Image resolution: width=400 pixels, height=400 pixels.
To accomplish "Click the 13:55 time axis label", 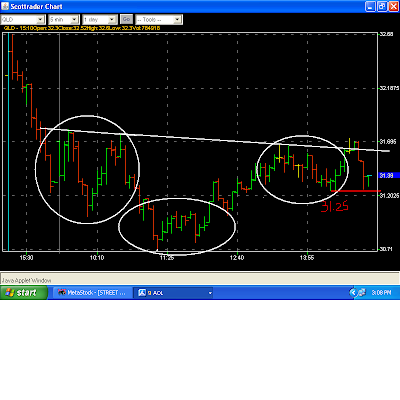I will point(307,258).
